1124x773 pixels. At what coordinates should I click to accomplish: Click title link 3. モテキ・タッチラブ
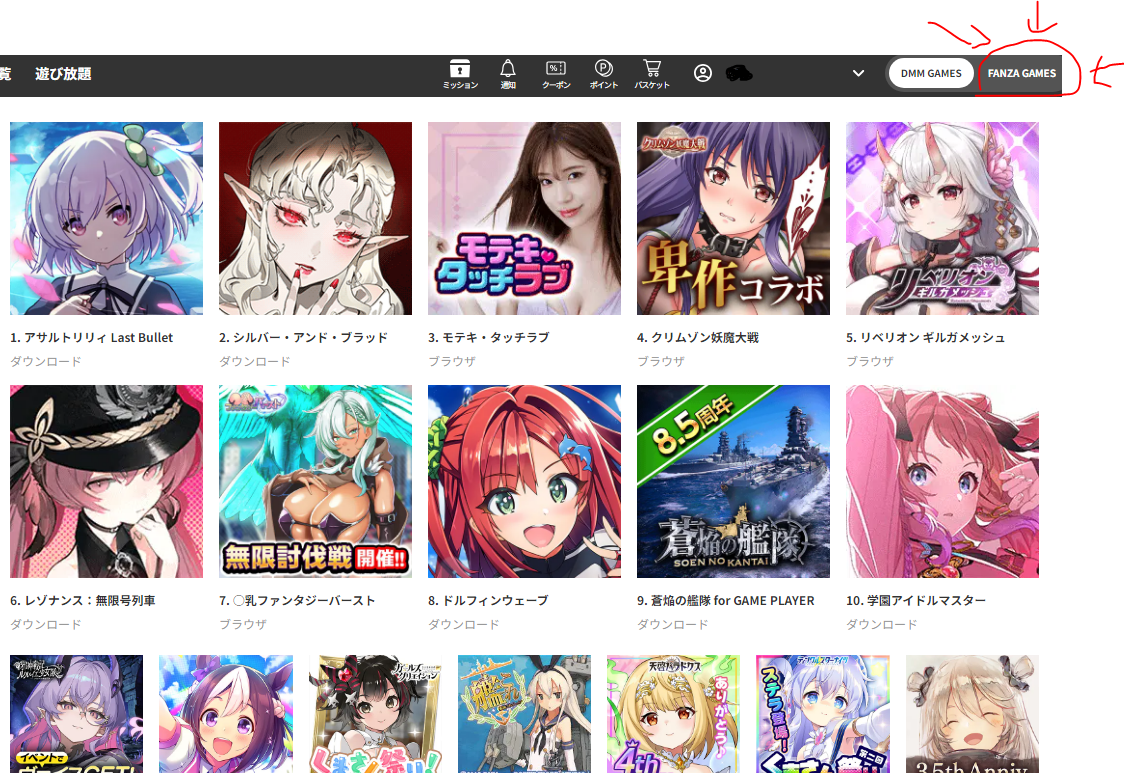(489, 337)
